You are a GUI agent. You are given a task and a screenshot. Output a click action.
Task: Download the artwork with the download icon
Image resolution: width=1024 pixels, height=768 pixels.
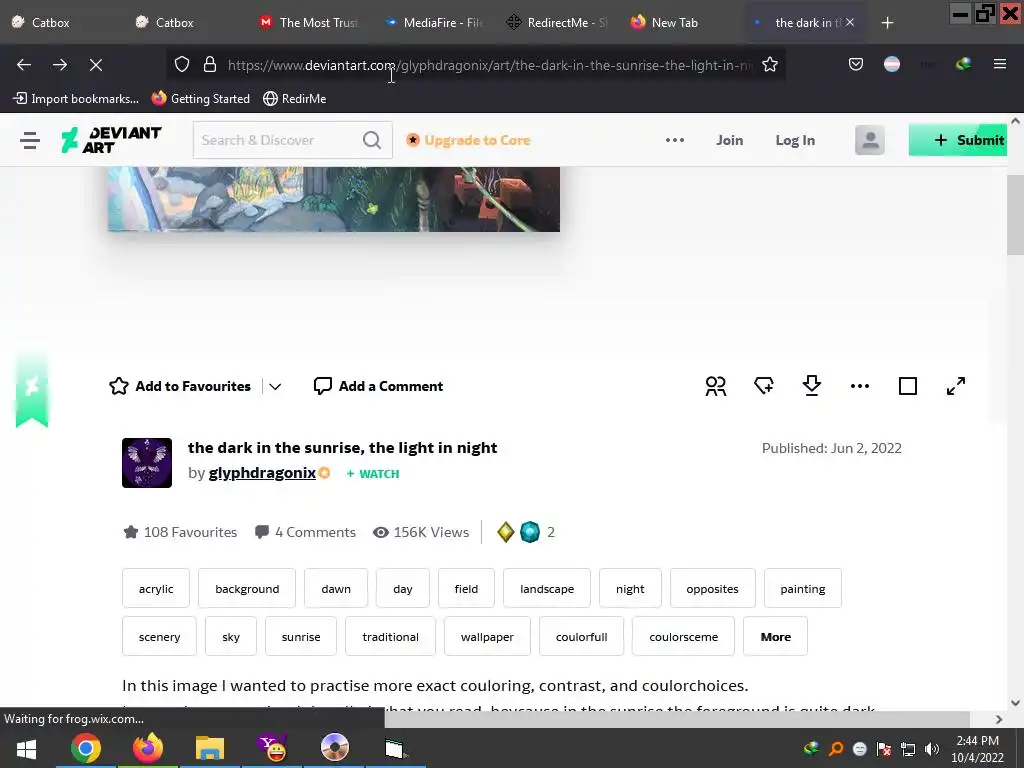click(811, 386)
